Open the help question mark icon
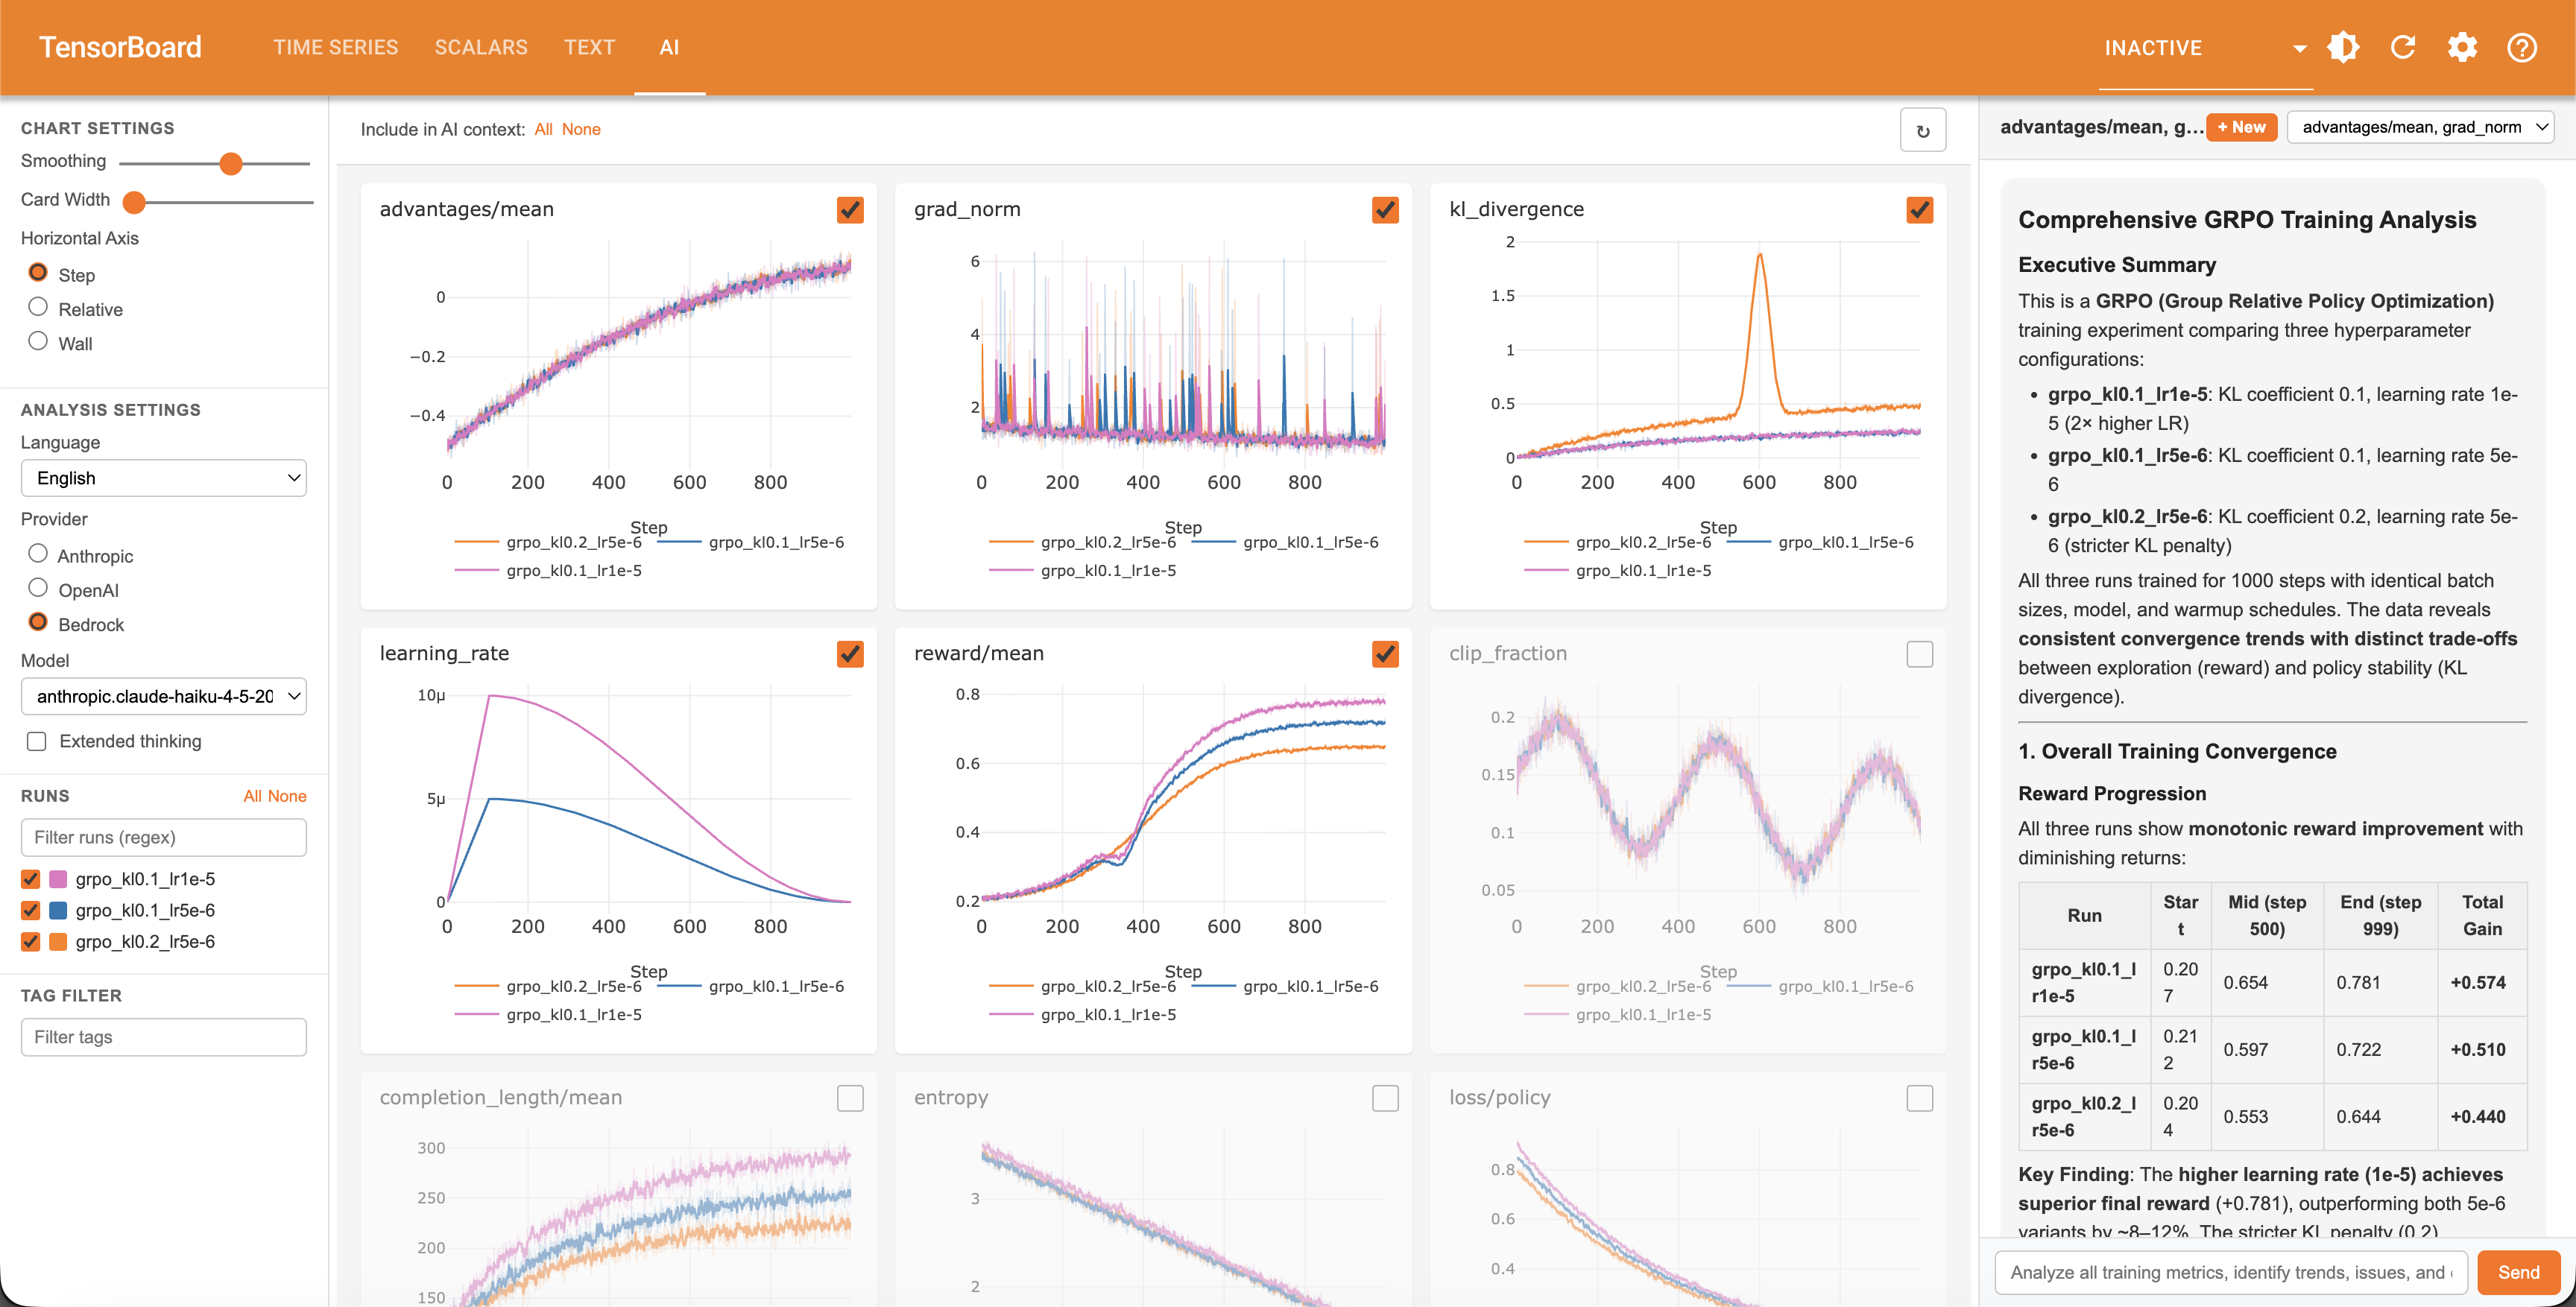This screenshot has width=2576, height=1307. point(2522,47)
